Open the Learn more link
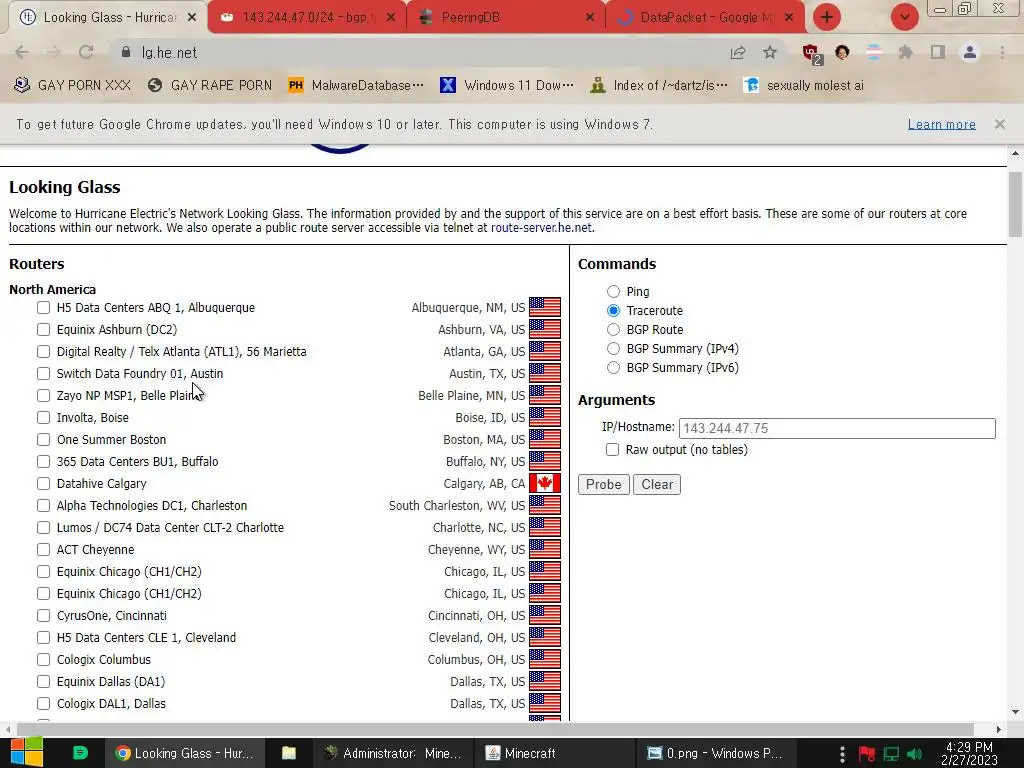 point(941,124)
